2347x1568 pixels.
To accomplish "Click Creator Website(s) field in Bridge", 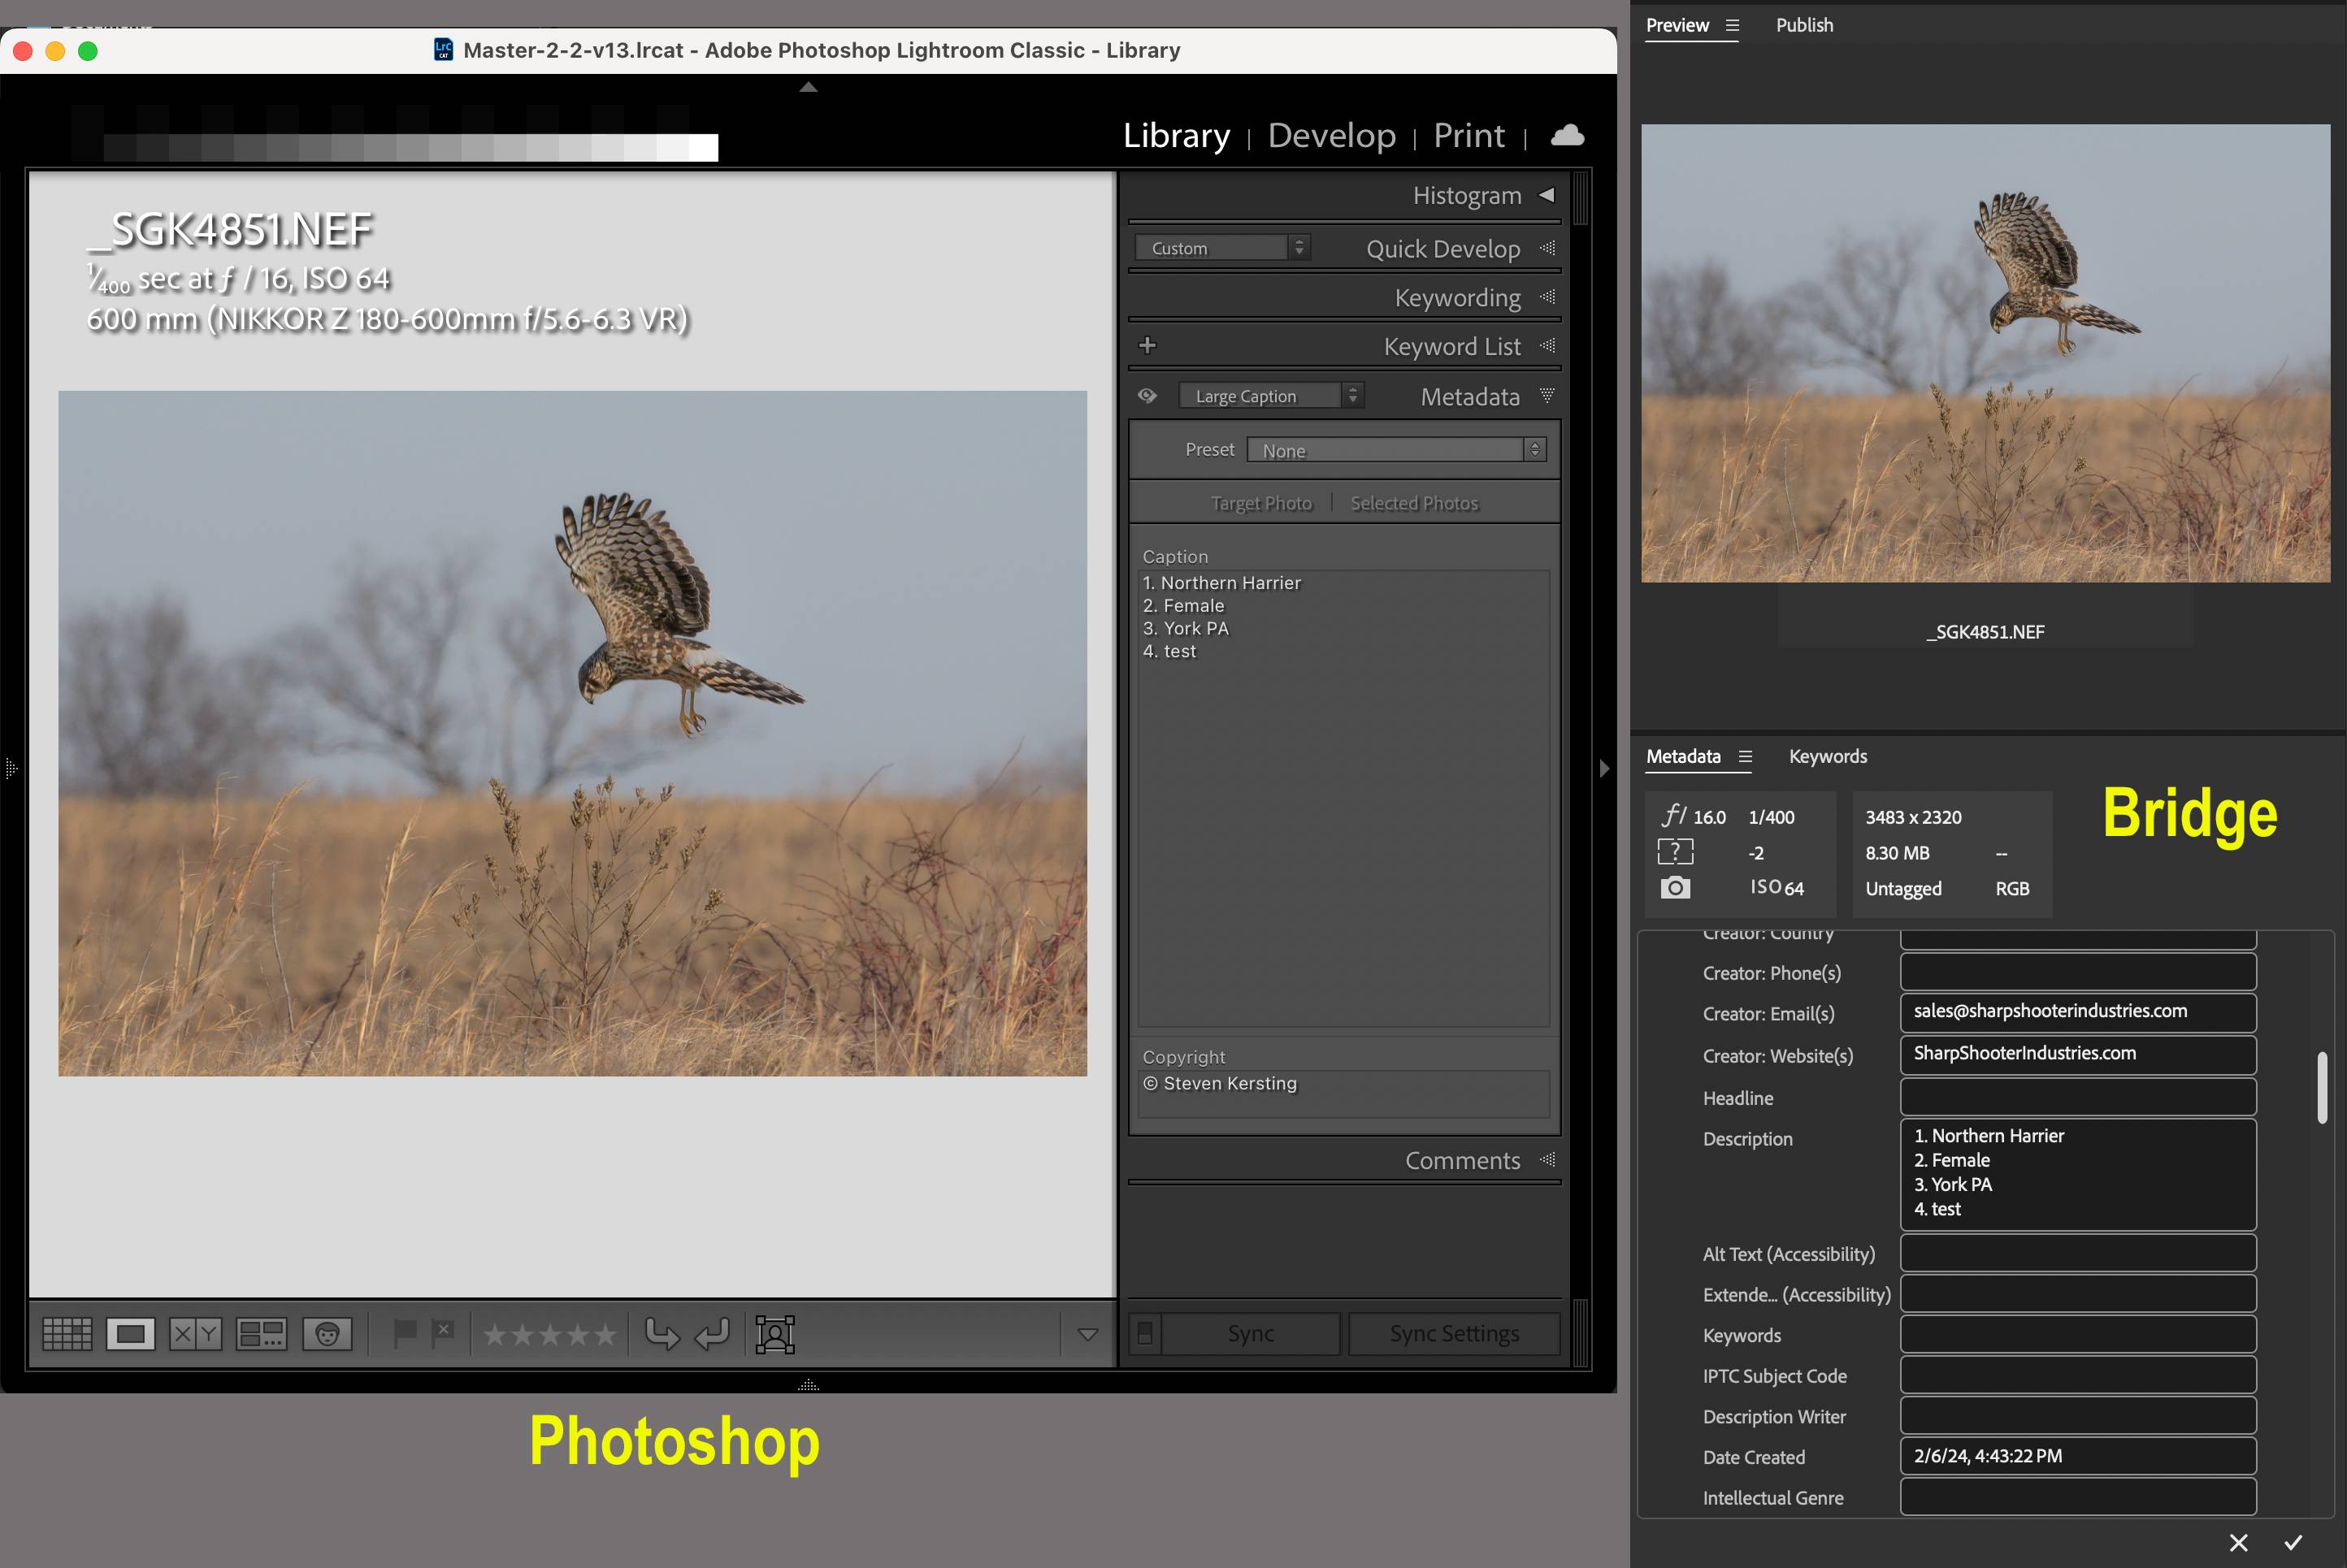I will (2078, 1054).
